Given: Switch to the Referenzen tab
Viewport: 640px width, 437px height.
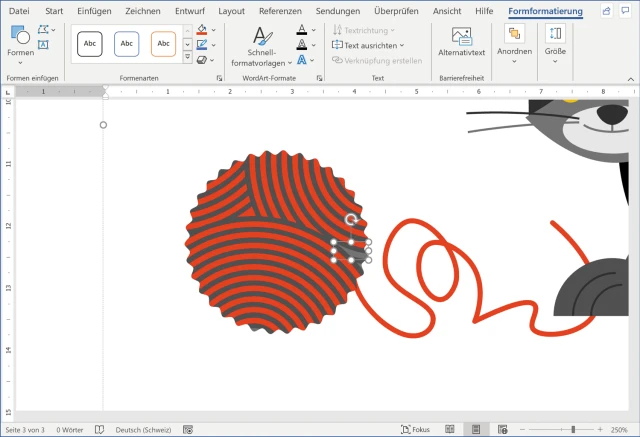Looking at the screenshot, I should click(x=279, y=10).
